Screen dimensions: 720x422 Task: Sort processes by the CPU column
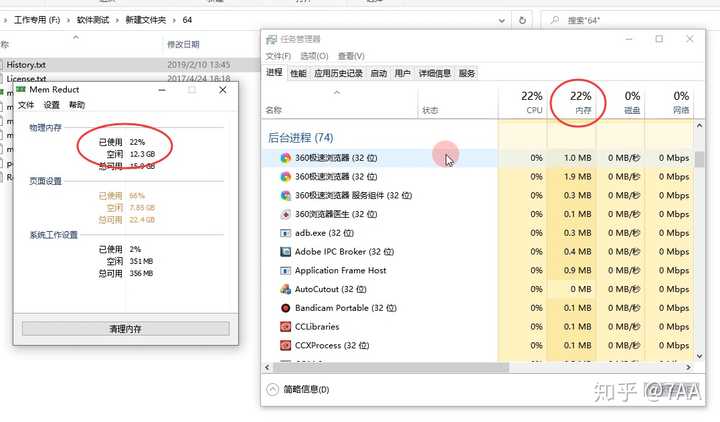tap(523, 102)
